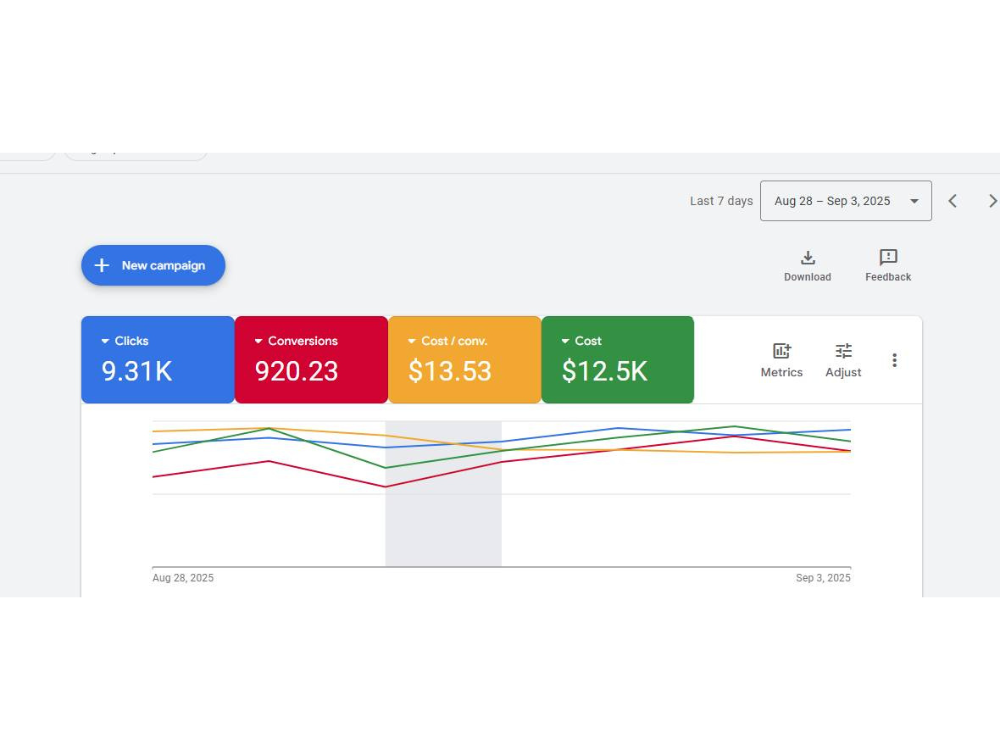
Task: Open the Cost / conv. metric dropdown
Action: click(x=414, y=340)
